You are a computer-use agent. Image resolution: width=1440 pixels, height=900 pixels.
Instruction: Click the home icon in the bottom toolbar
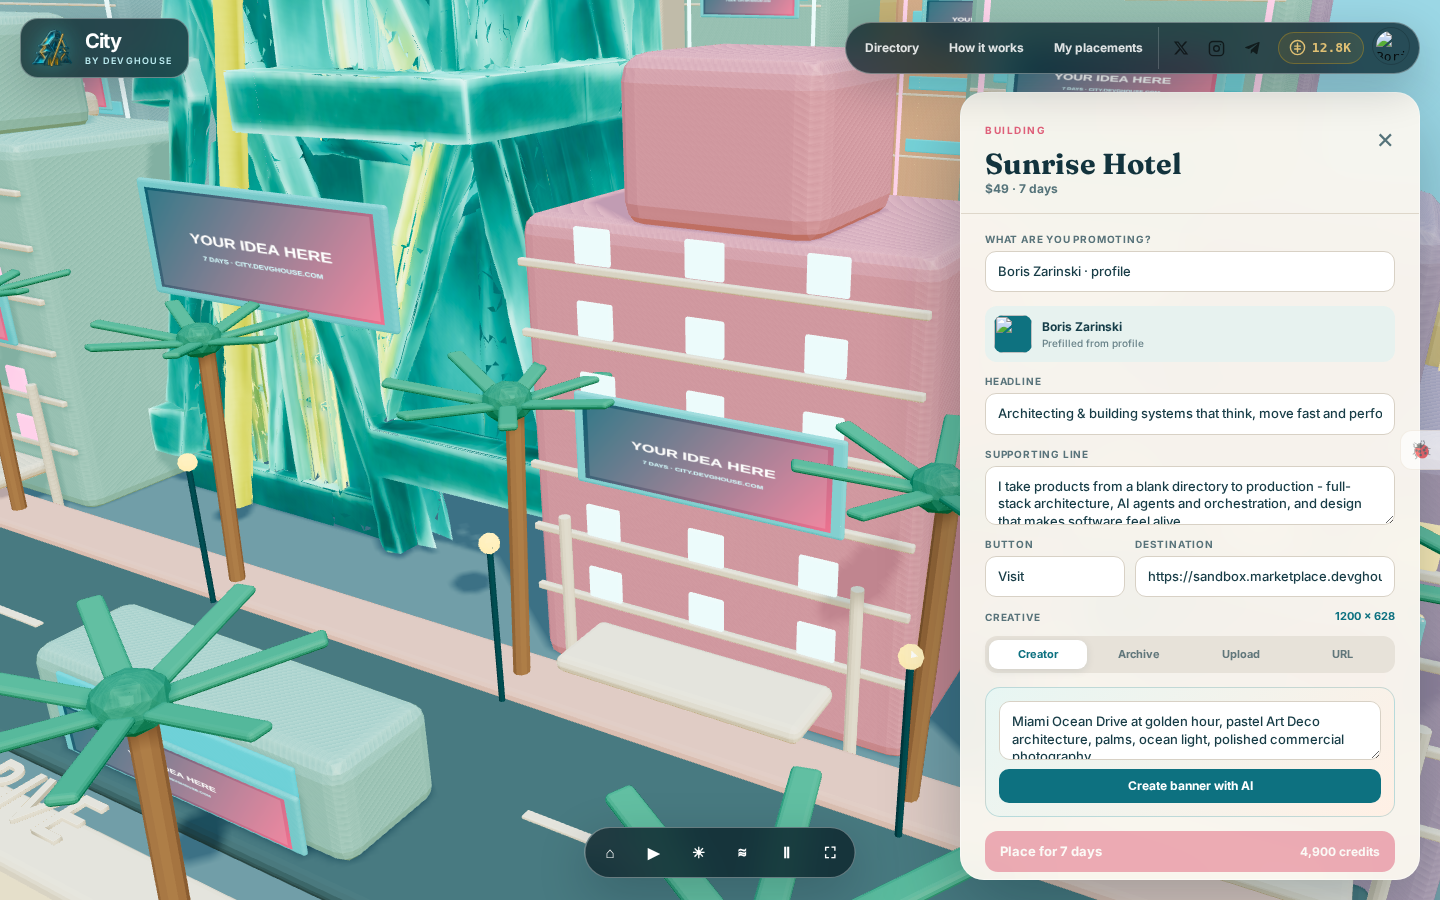[x=610, y=853]
